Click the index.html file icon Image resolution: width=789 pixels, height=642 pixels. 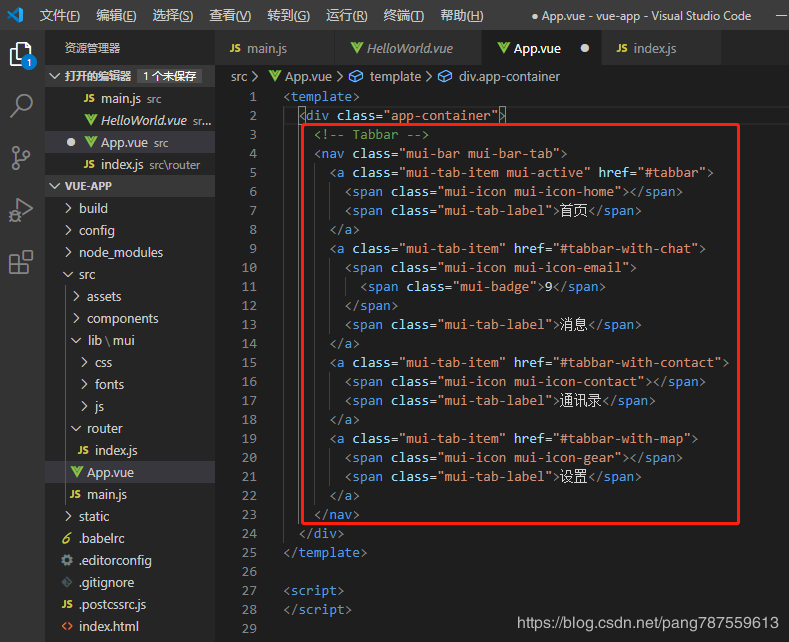tap(67, 626)
